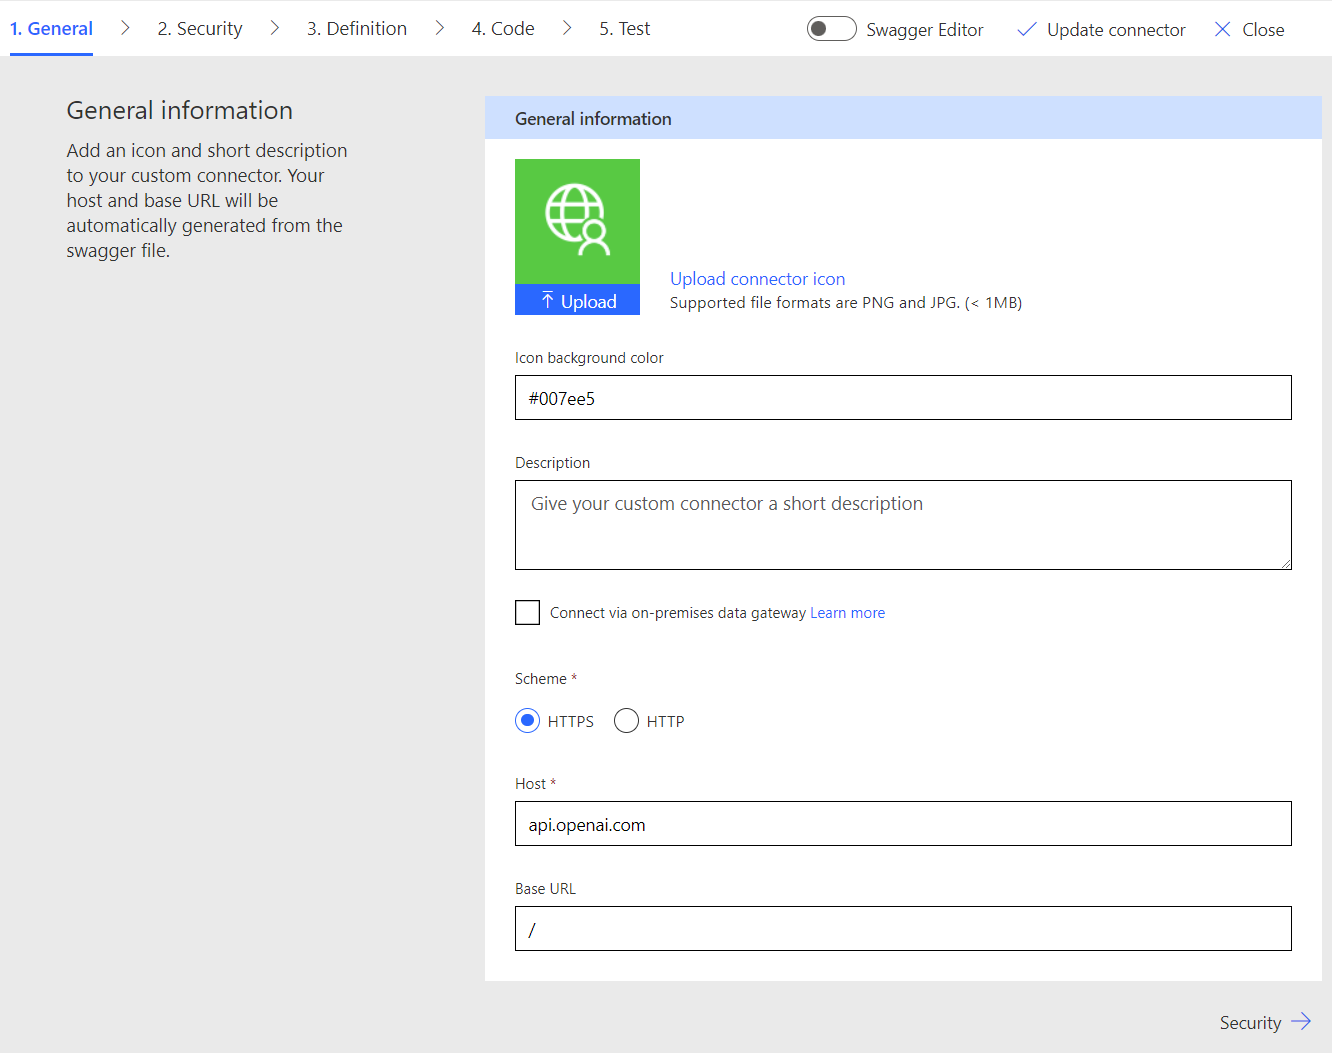Click chevron between Code and Test
The height and width of the screenshot is (1053, 1332).
coord(567,28)
